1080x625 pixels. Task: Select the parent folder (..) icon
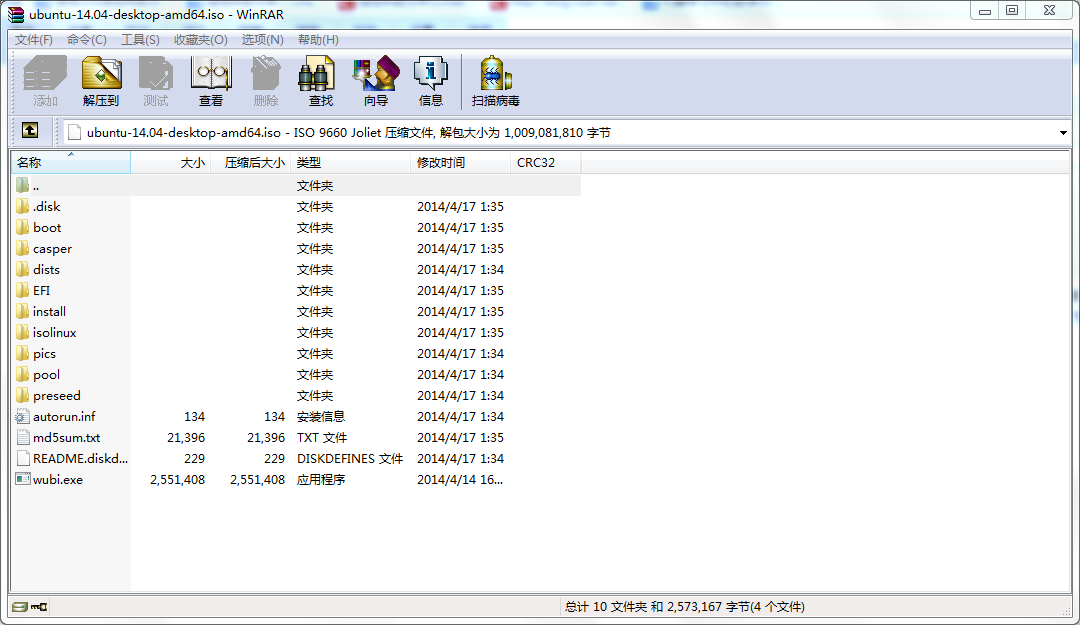[23, 185]
